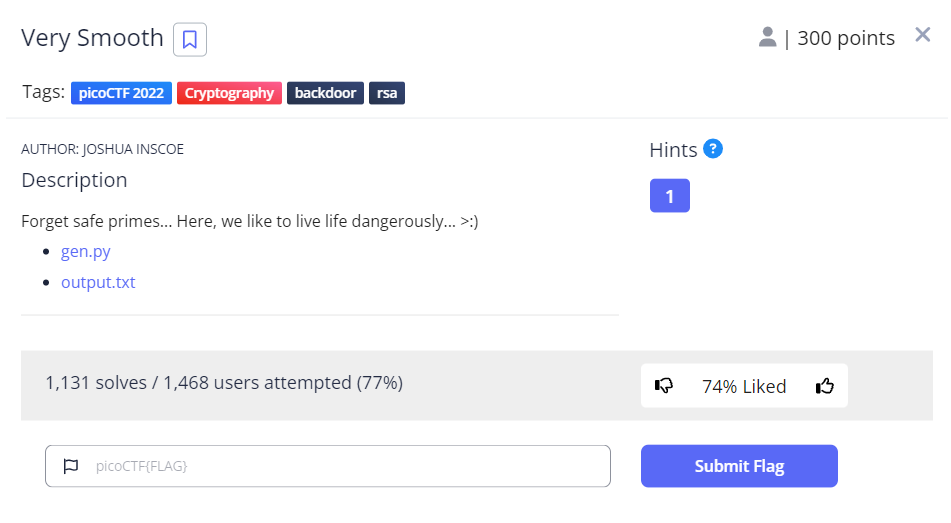
Task: Focus the picoCTF{FLAG} input field
Action: [x=340, y=466]
